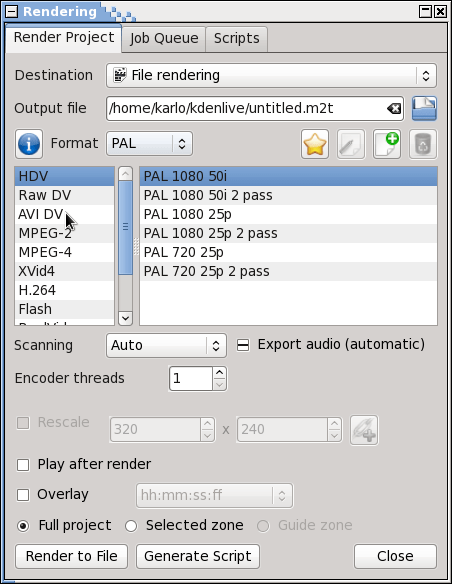Switch to the Job Queue tab
452x584 pixels.
click(x=164, y=38)
